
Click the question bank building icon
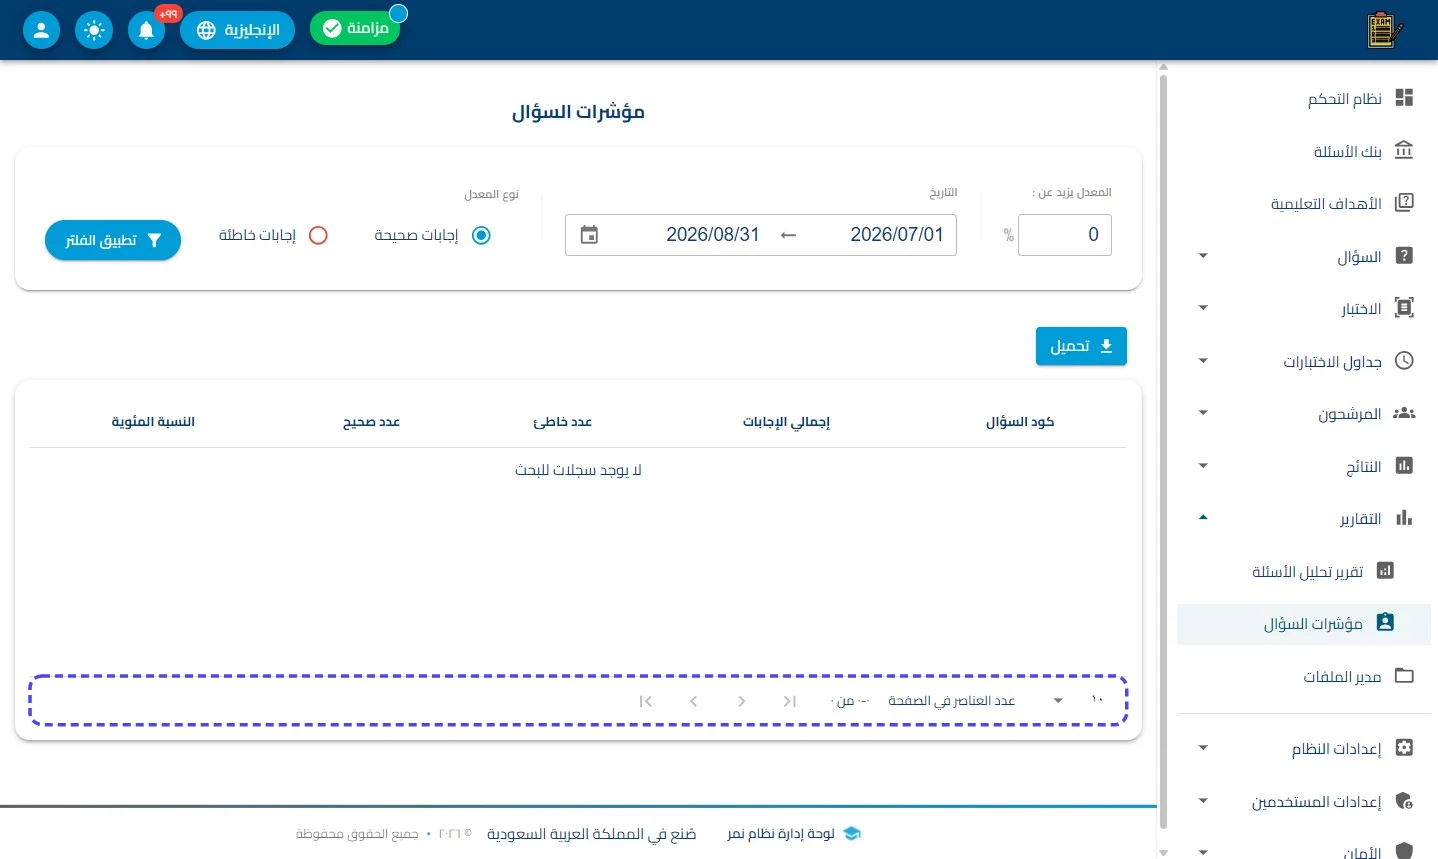click(1404, 150)
